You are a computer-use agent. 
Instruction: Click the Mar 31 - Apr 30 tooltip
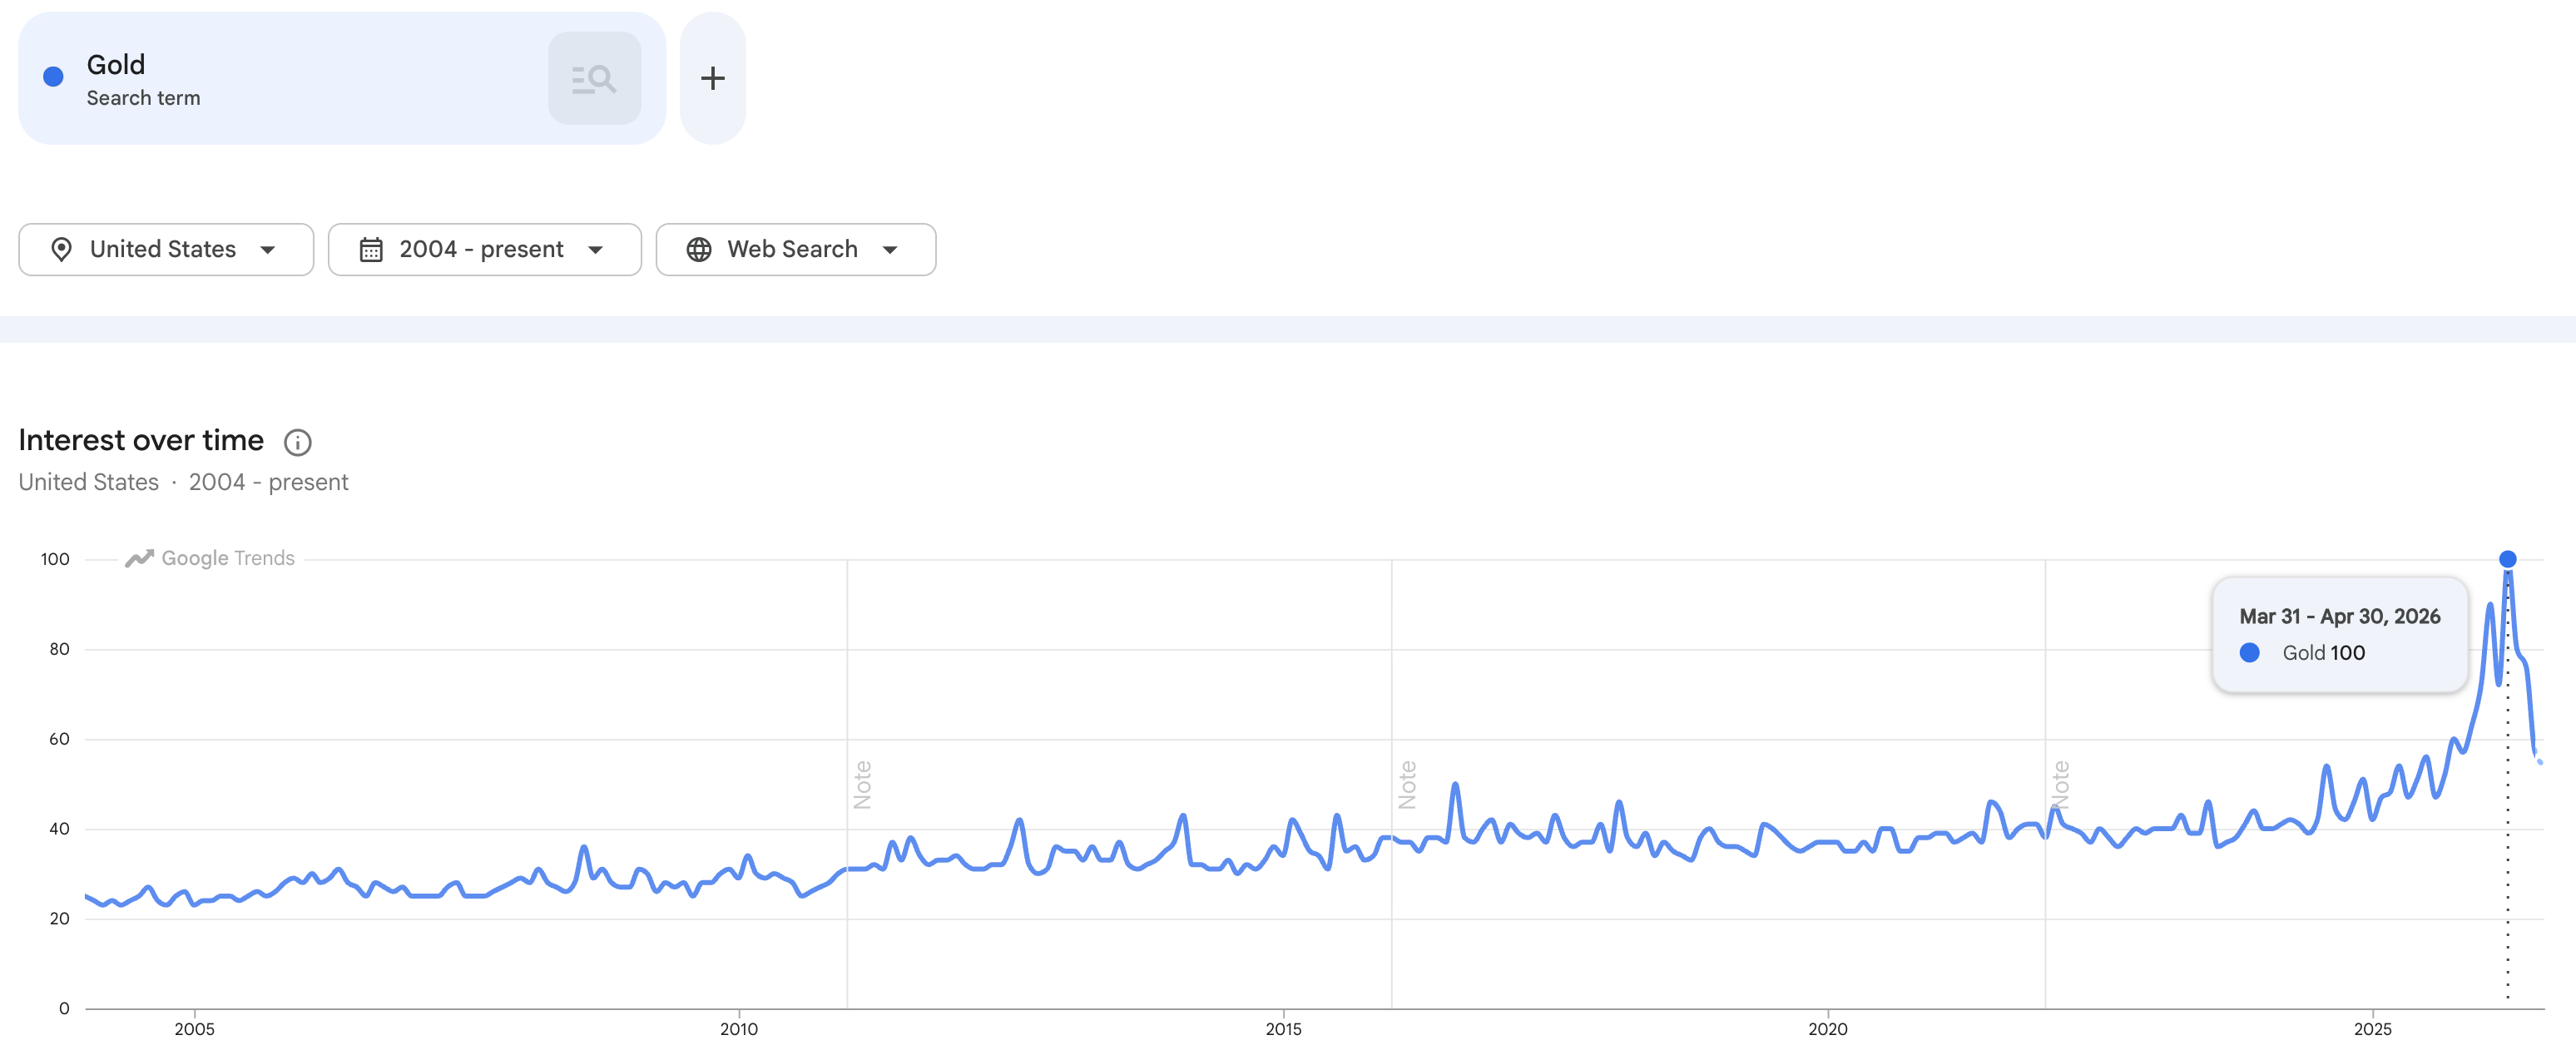coord(2340,634)
